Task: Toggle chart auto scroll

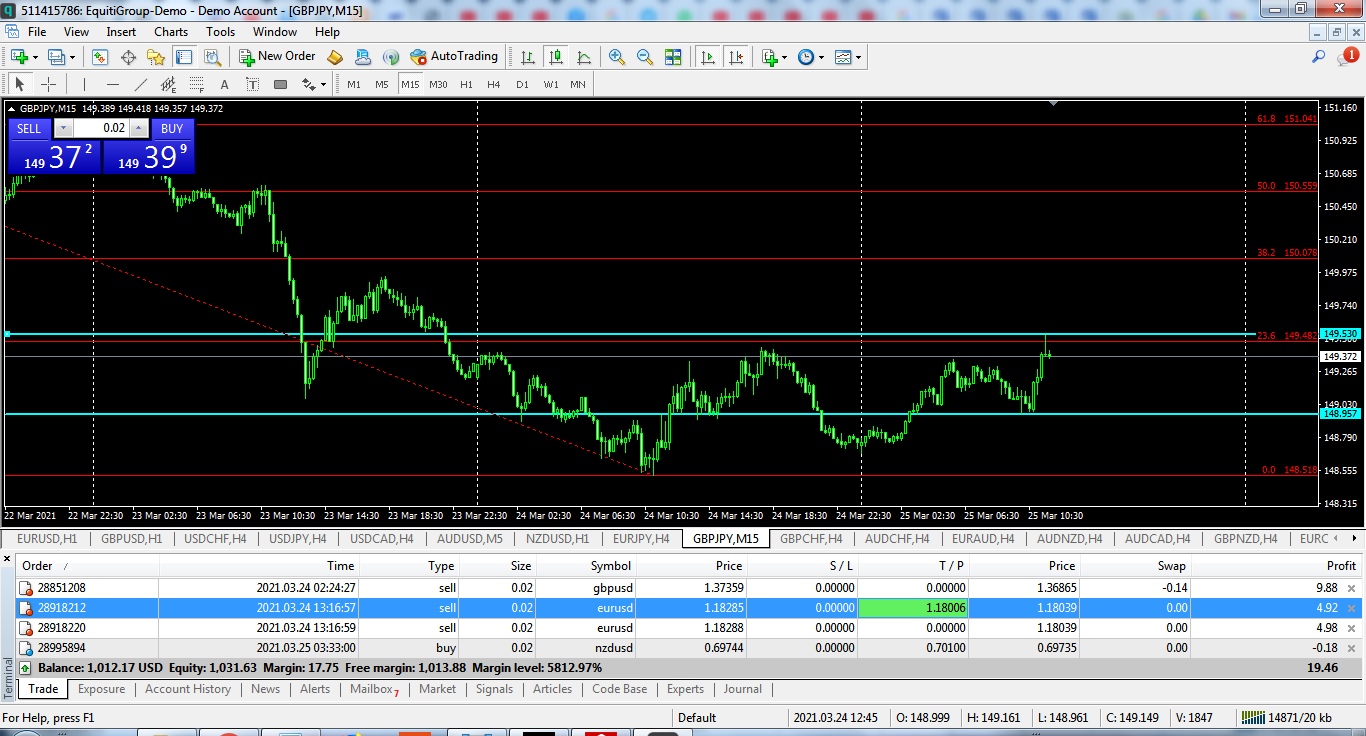Action: [x=709, y=57]
